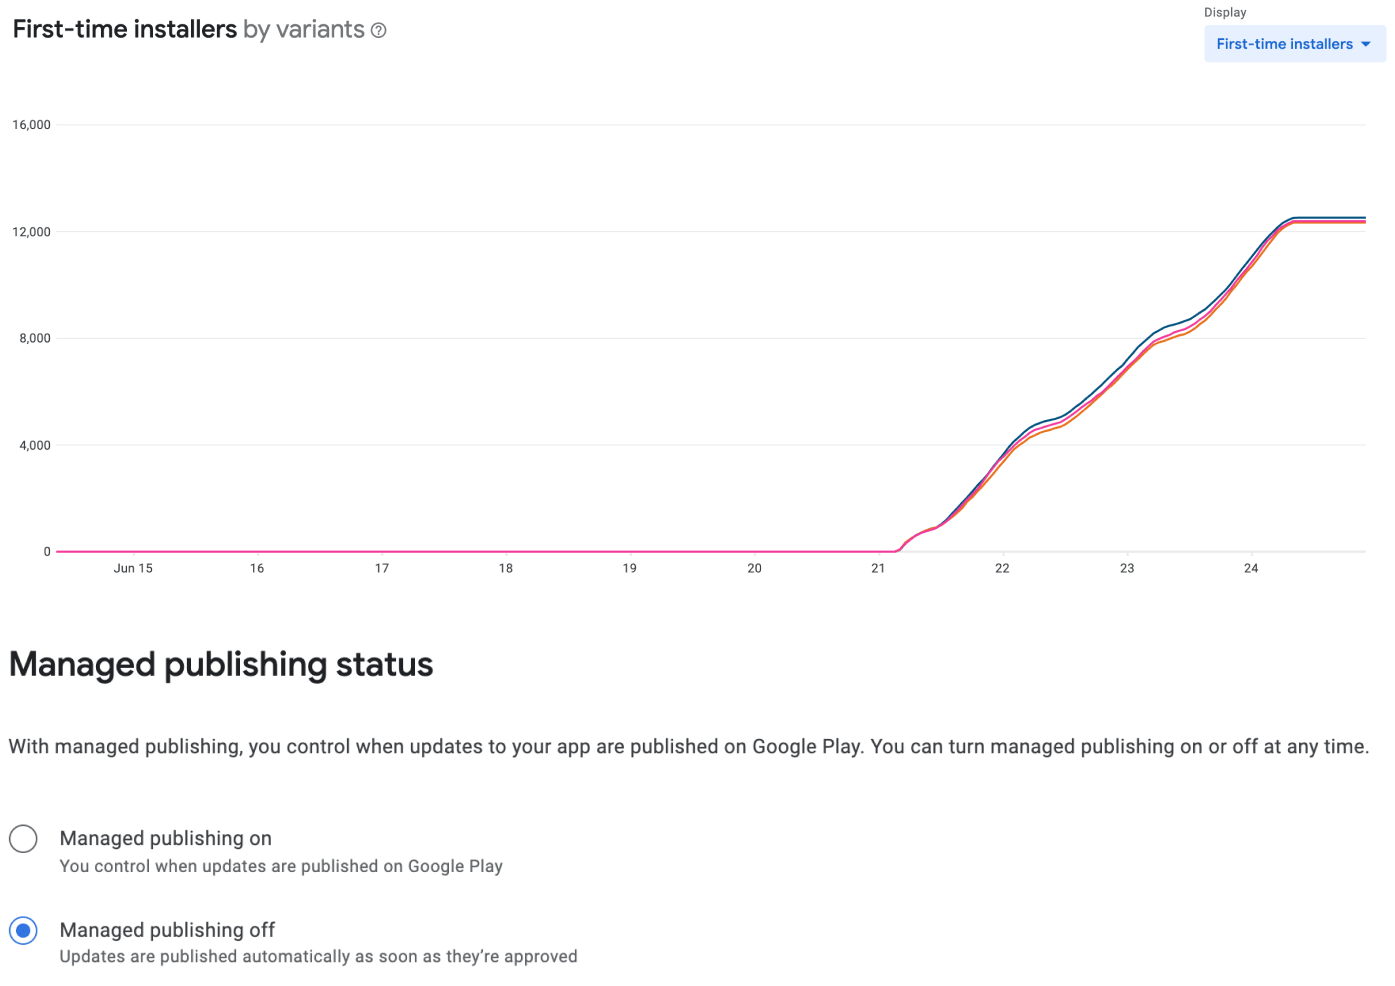This screenshot has width=1395, height=986.
Task: Click the help icon beside 'by variants'
Action: [x=378, y=30]
